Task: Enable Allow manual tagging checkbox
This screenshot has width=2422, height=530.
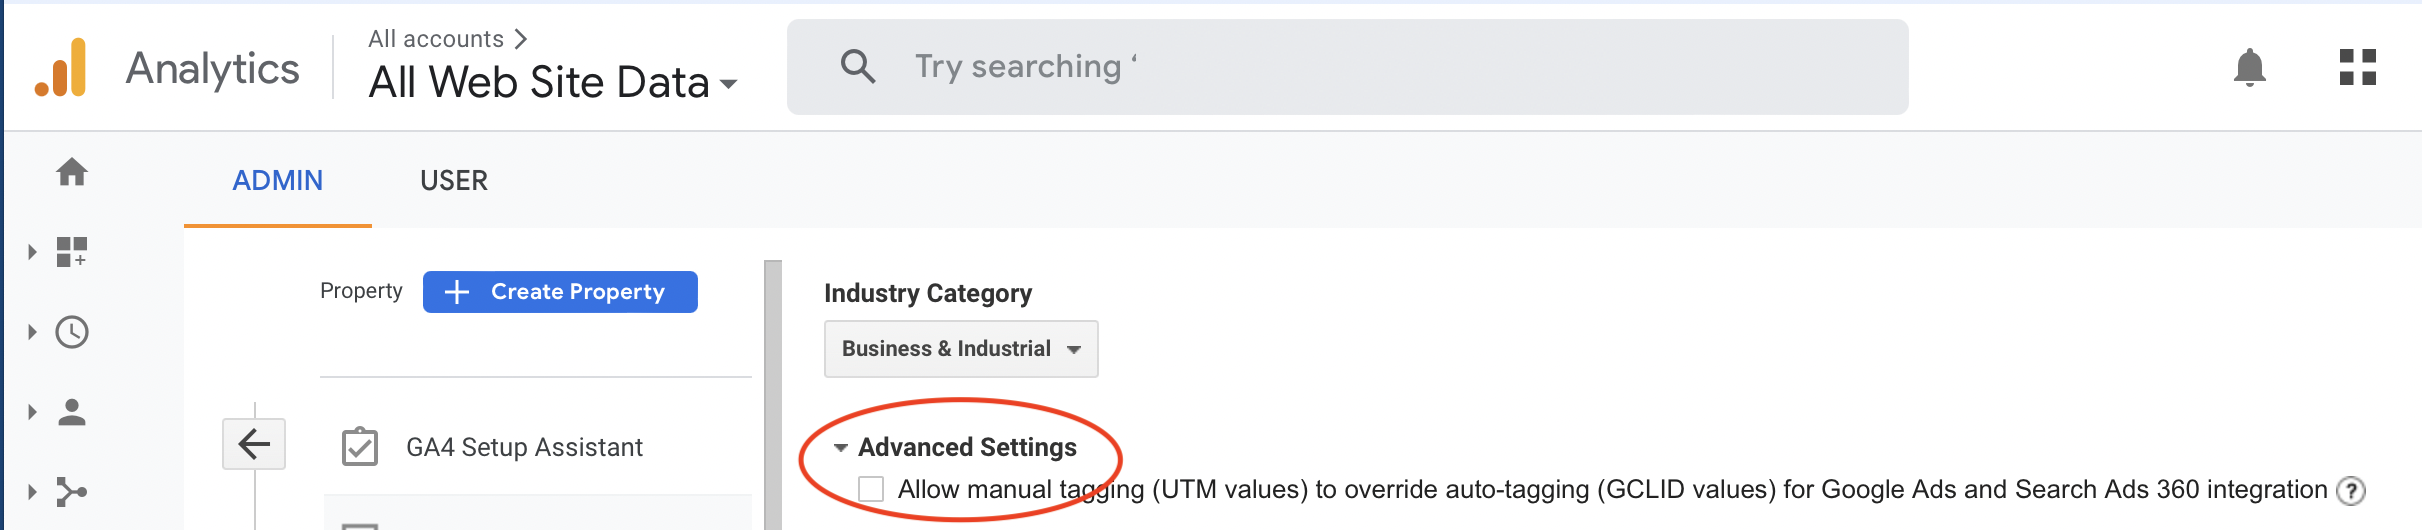Action: [x=871, y=489]
